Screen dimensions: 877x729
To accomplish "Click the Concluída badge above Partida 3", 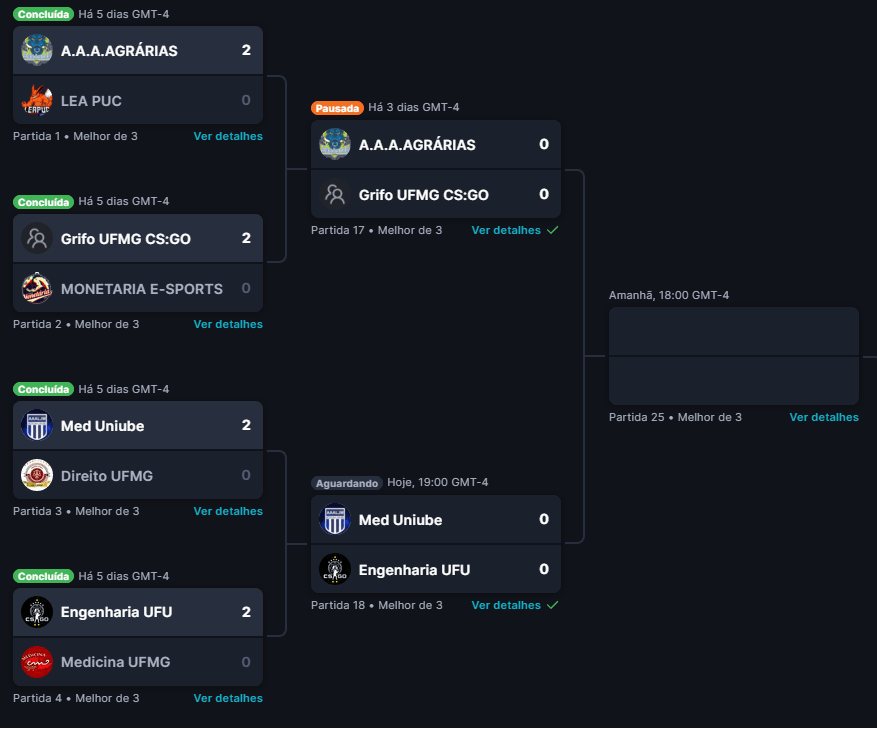I will click(x=44, y=389).
